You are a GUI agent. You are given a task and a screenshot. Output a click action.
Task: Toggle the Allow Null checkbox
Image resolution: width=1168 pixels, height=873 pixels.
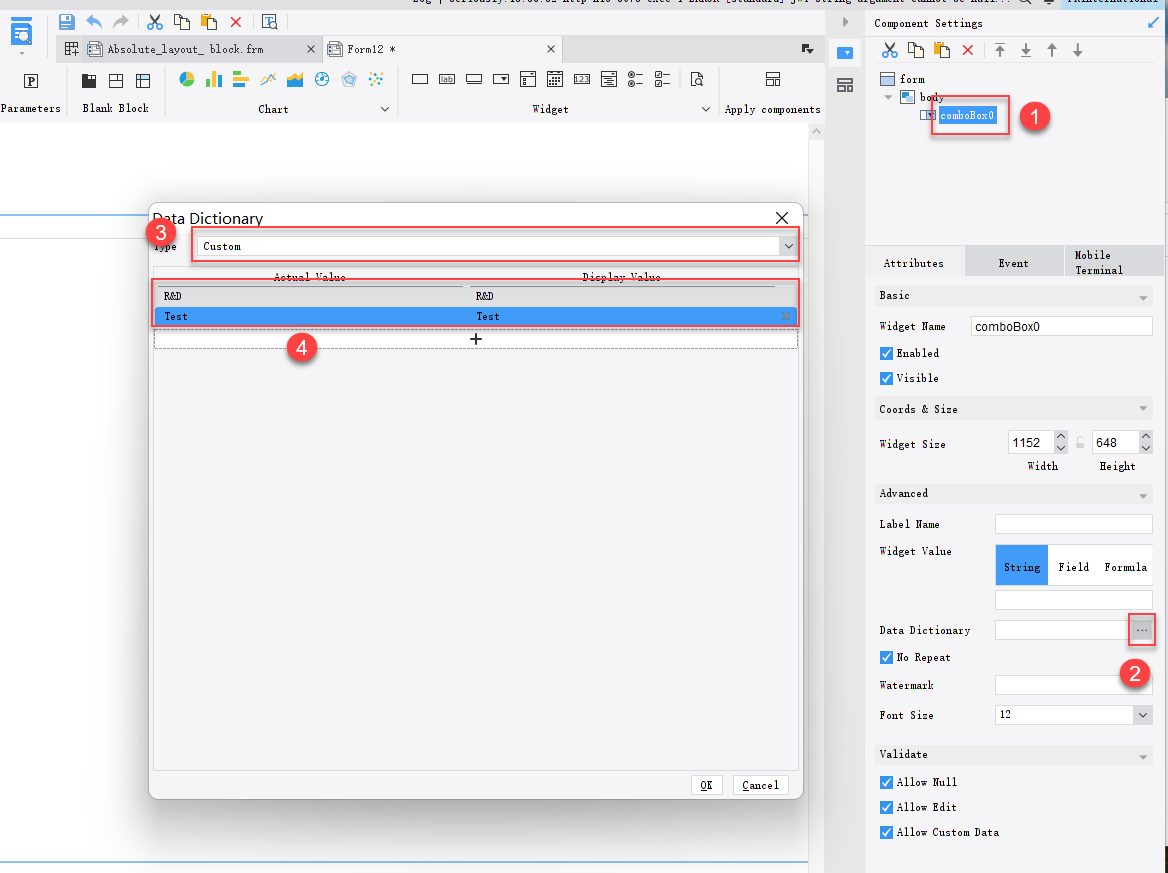click(886, 782)
